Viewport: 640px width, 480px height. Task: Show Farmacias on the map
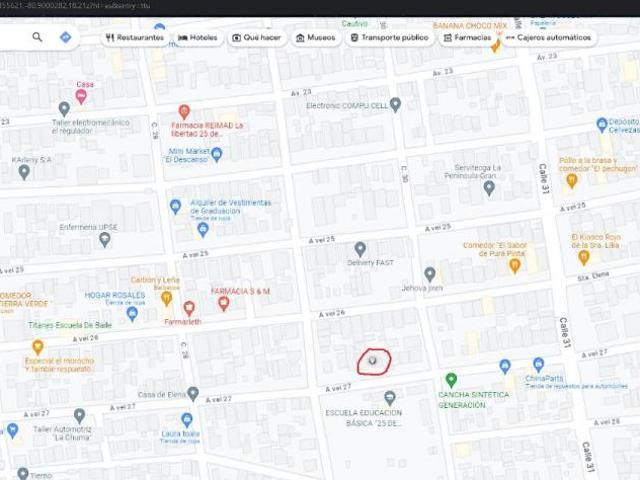[466, 38]
